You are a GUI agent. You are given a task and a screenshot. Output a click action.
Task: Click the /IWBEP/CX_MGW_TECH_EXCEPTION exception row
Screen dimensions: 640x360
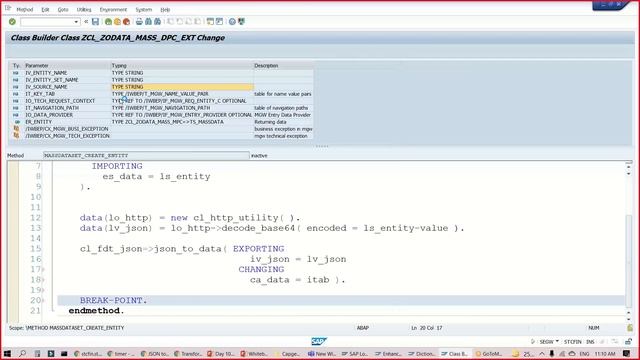(67, 136)
